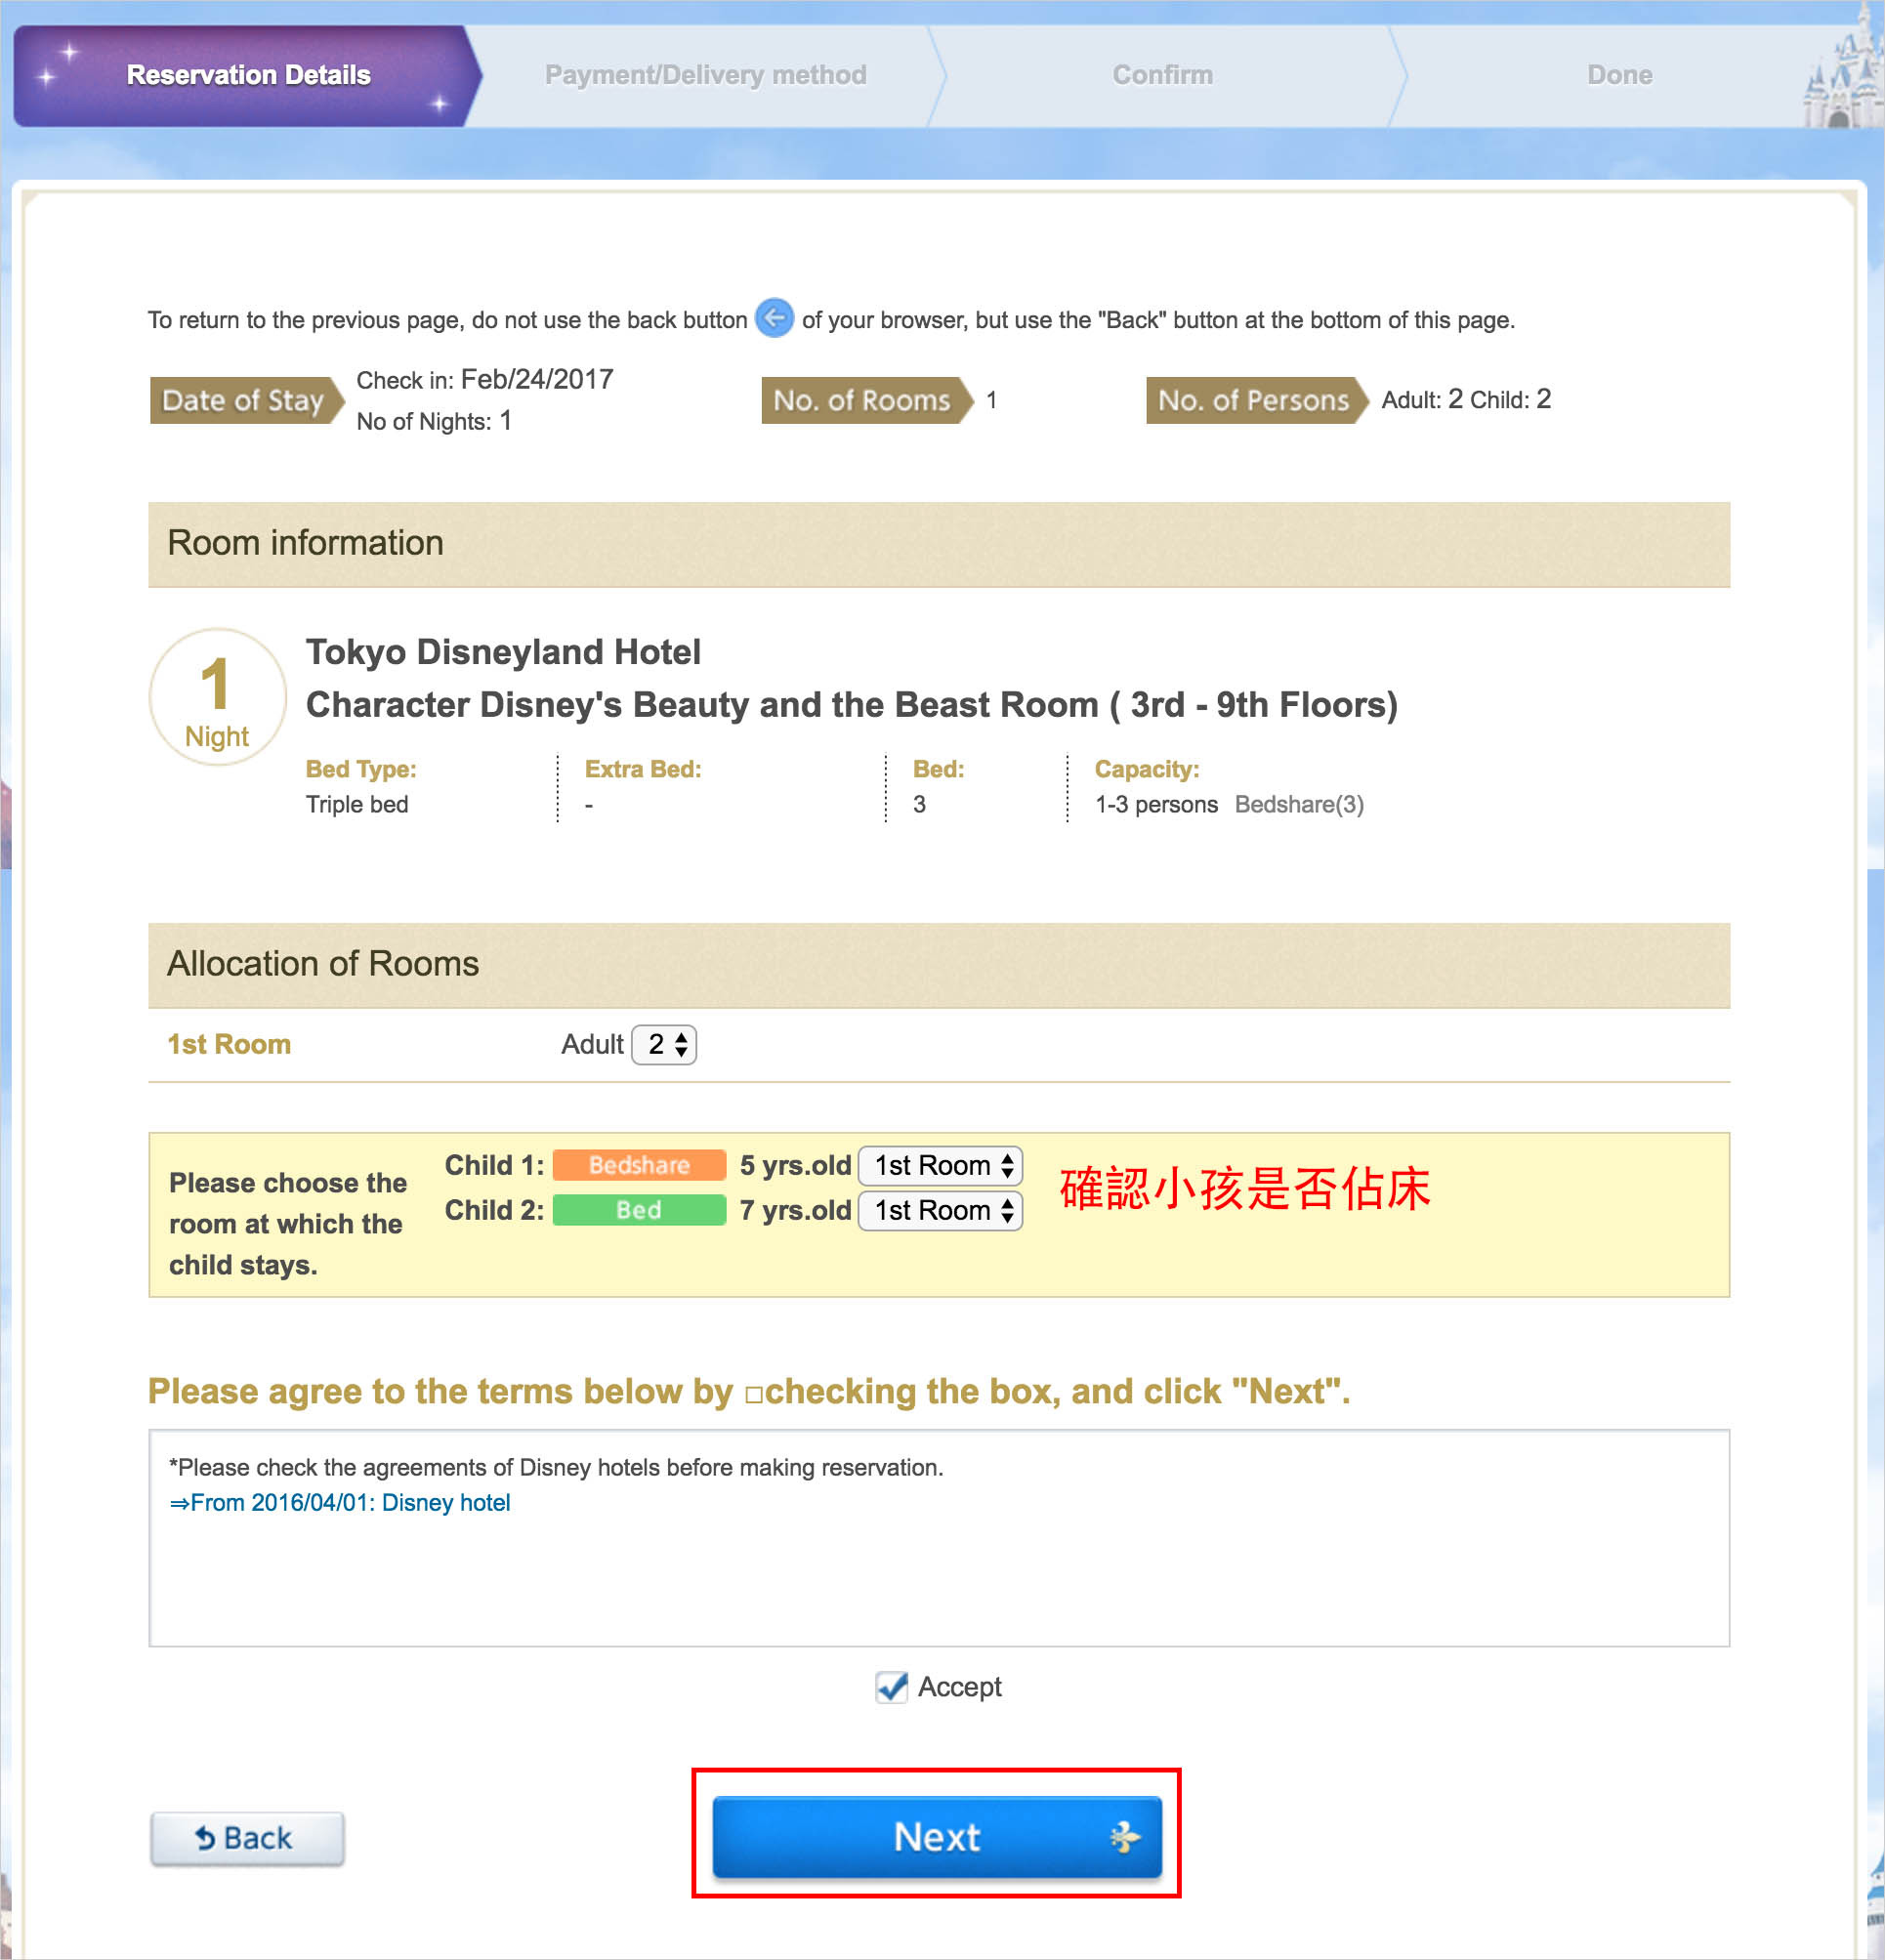
Task: Click the orange Bedshare label for Child 1
Action: [x=639, y=1165]
